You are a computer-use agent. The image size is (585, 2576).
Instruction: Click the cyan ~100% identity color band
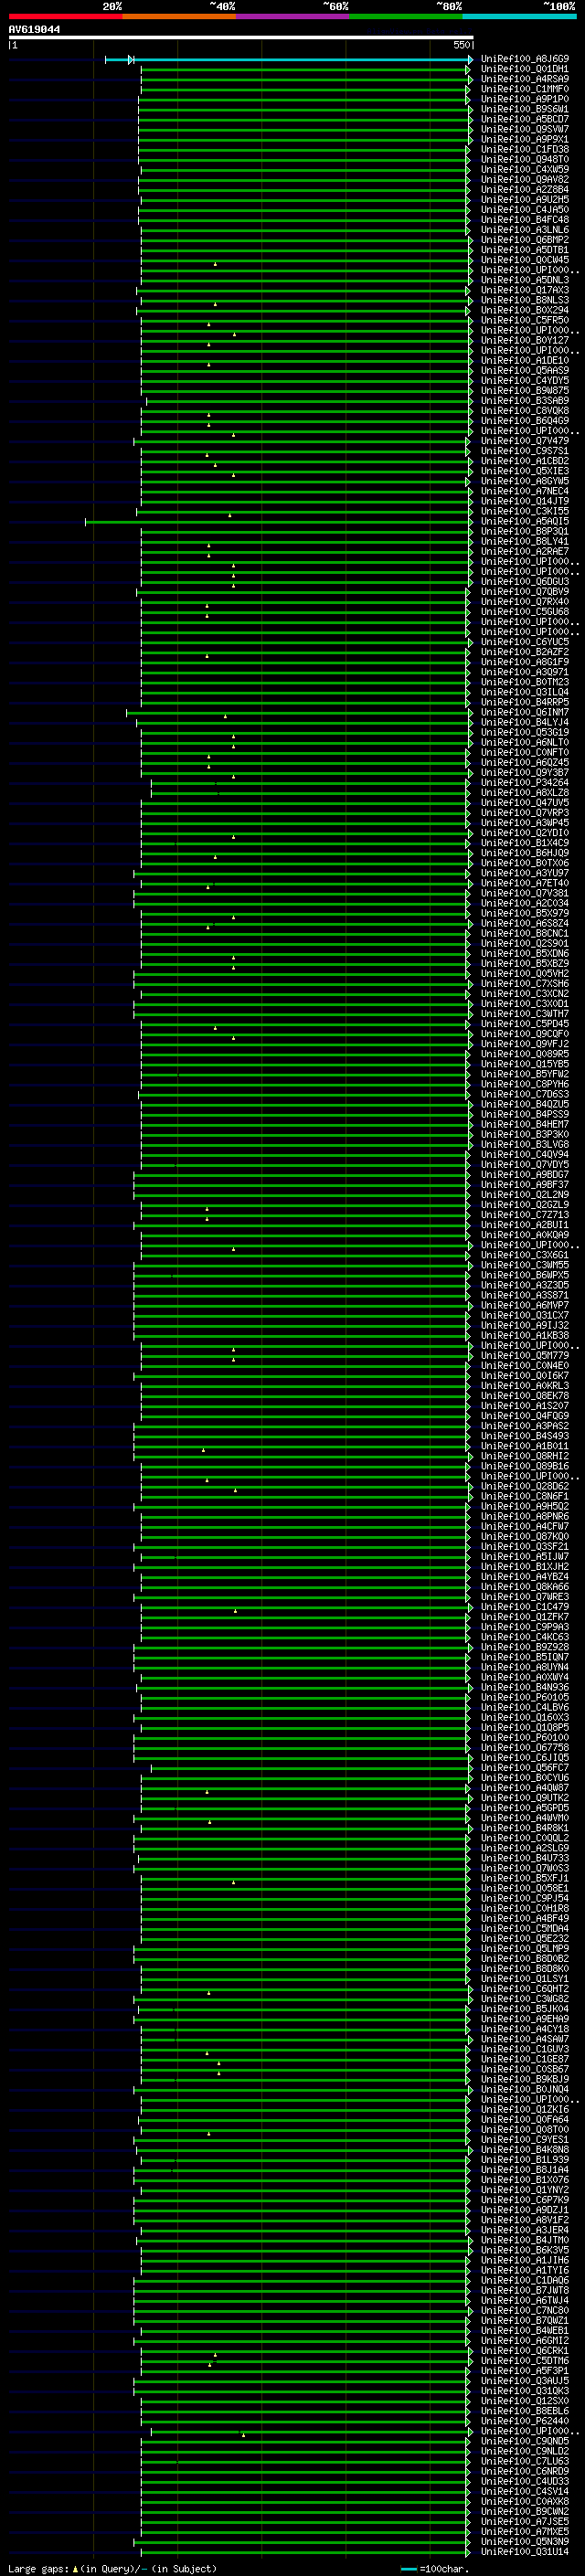(x=519, y=16)
